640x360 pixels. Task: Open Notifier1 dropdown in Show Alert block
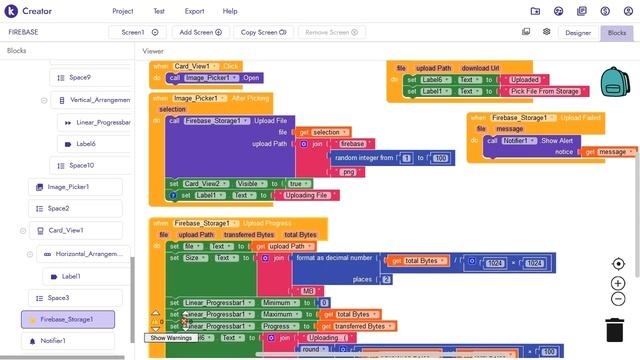click(519, 140)
